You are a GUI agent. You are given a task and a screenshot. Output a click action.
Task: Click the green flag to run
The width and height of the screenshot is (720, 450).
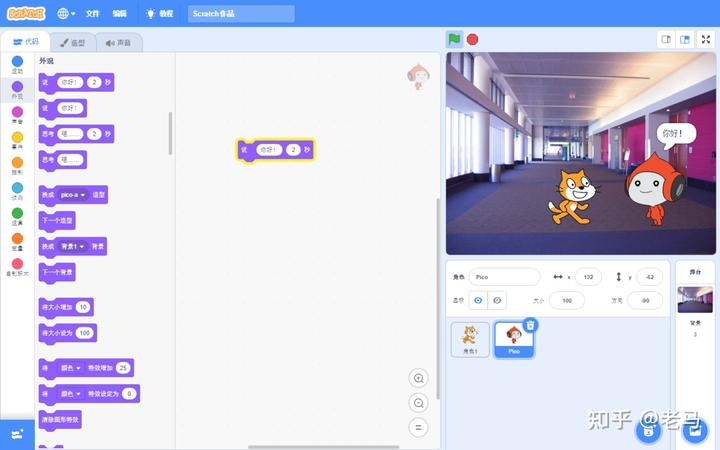(454, 39)
